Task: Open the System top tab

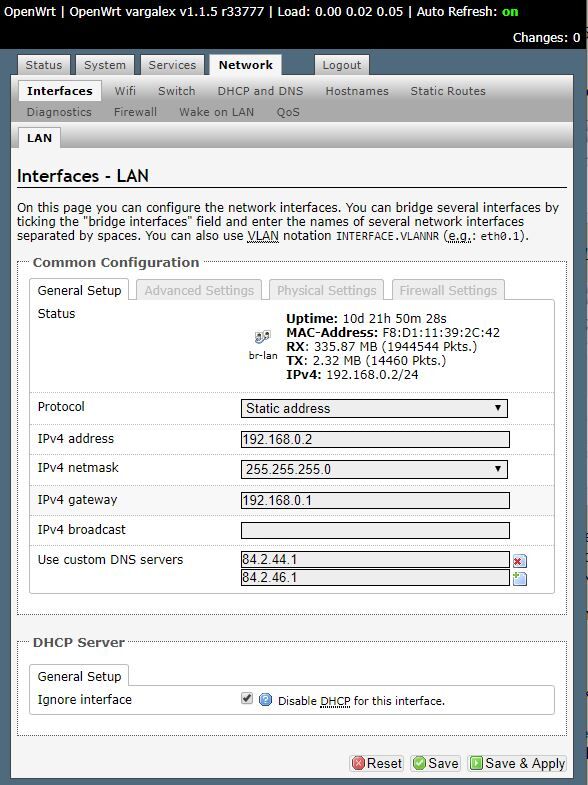Action: tap(105, 65)
